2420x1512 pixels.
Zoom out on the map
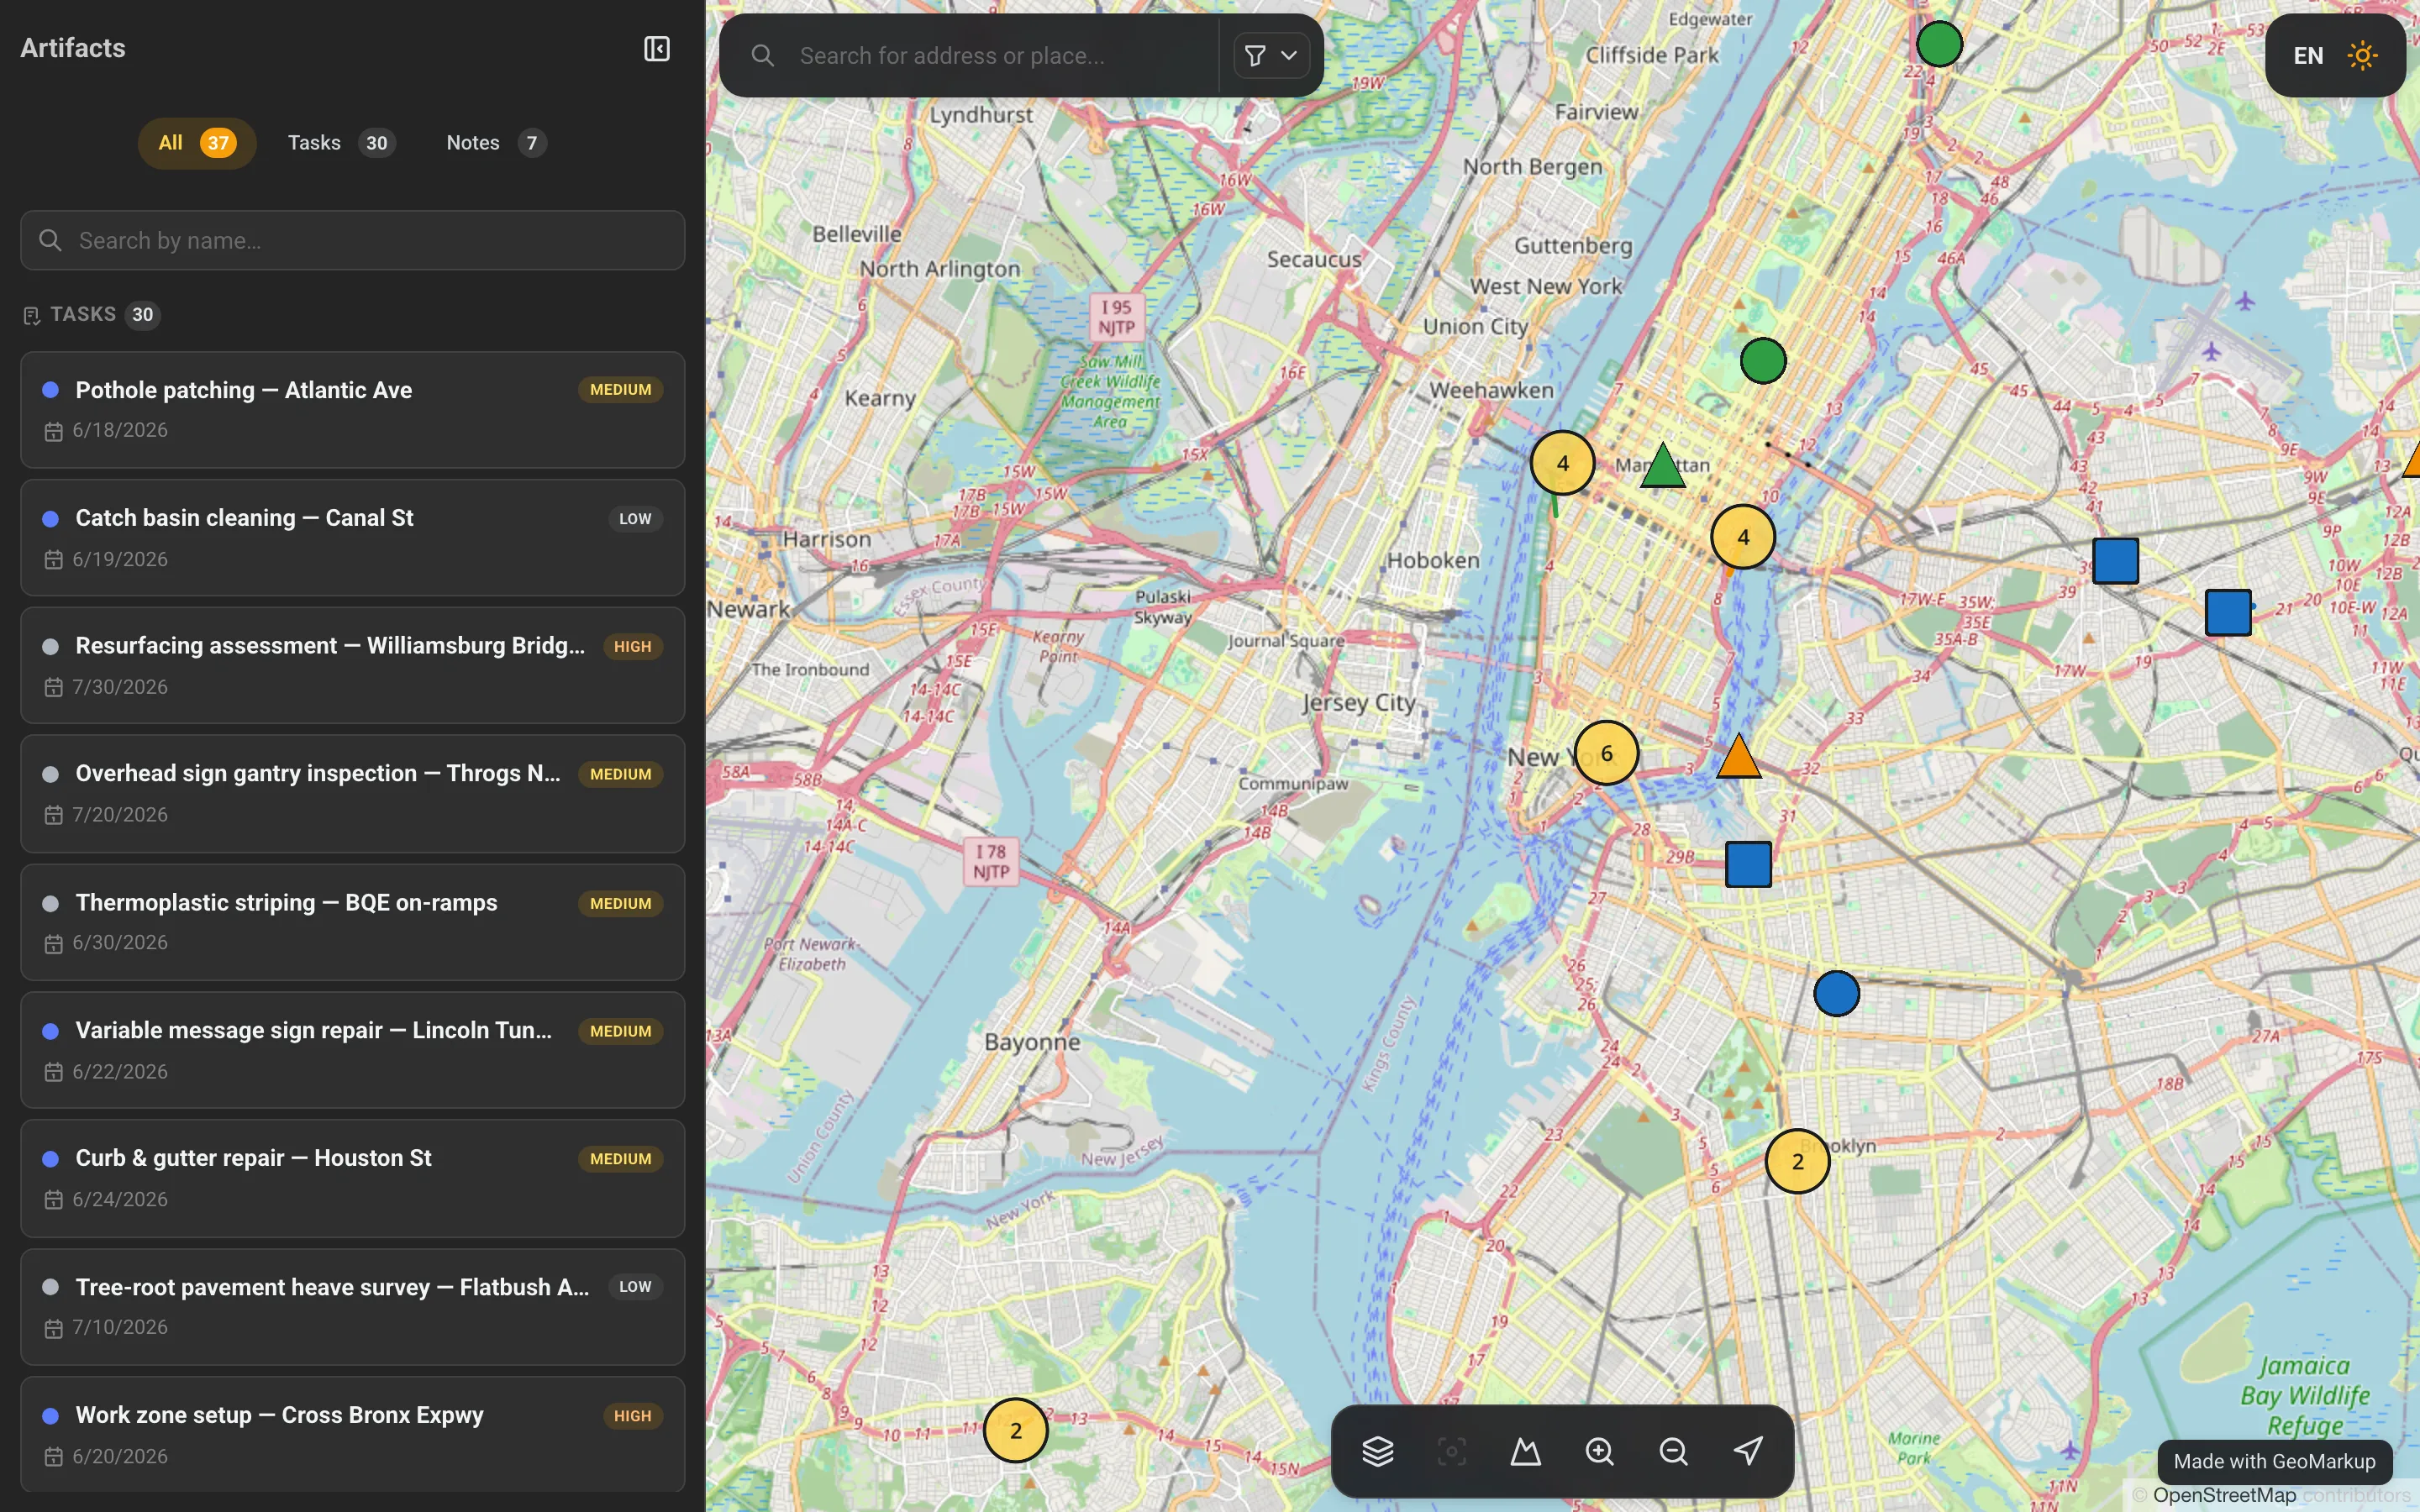1673,1451
